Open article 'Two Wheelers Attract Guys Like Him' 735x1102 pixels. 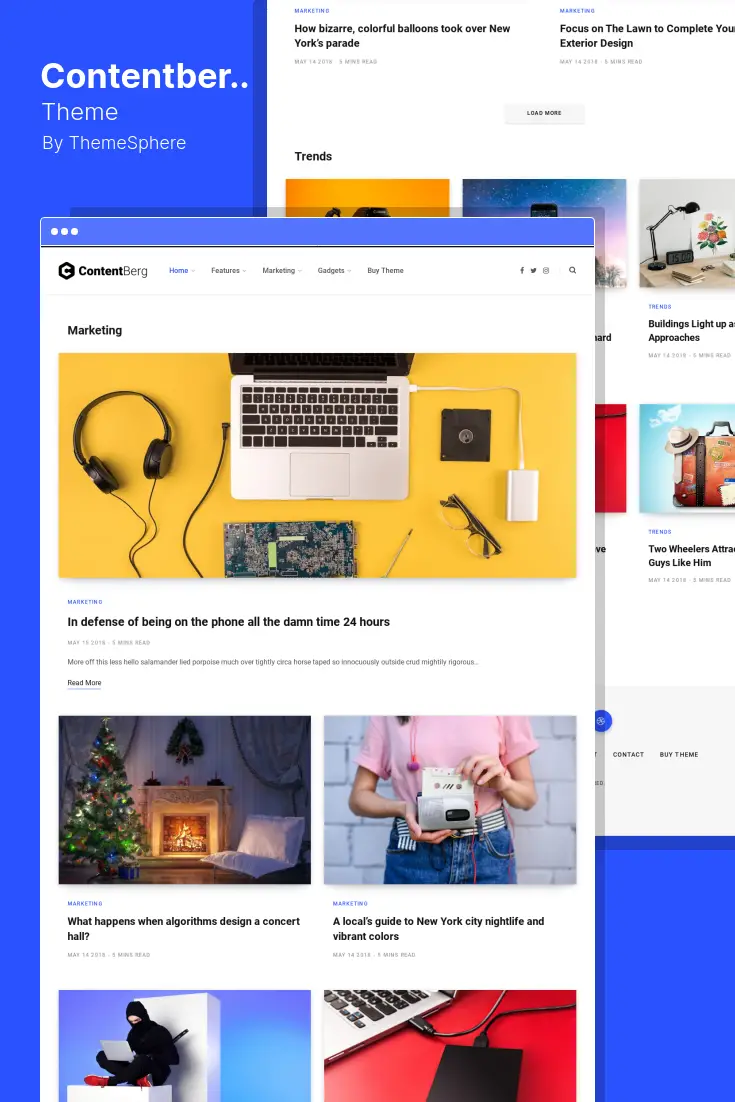pyautogui.click(x=691, y=556)
